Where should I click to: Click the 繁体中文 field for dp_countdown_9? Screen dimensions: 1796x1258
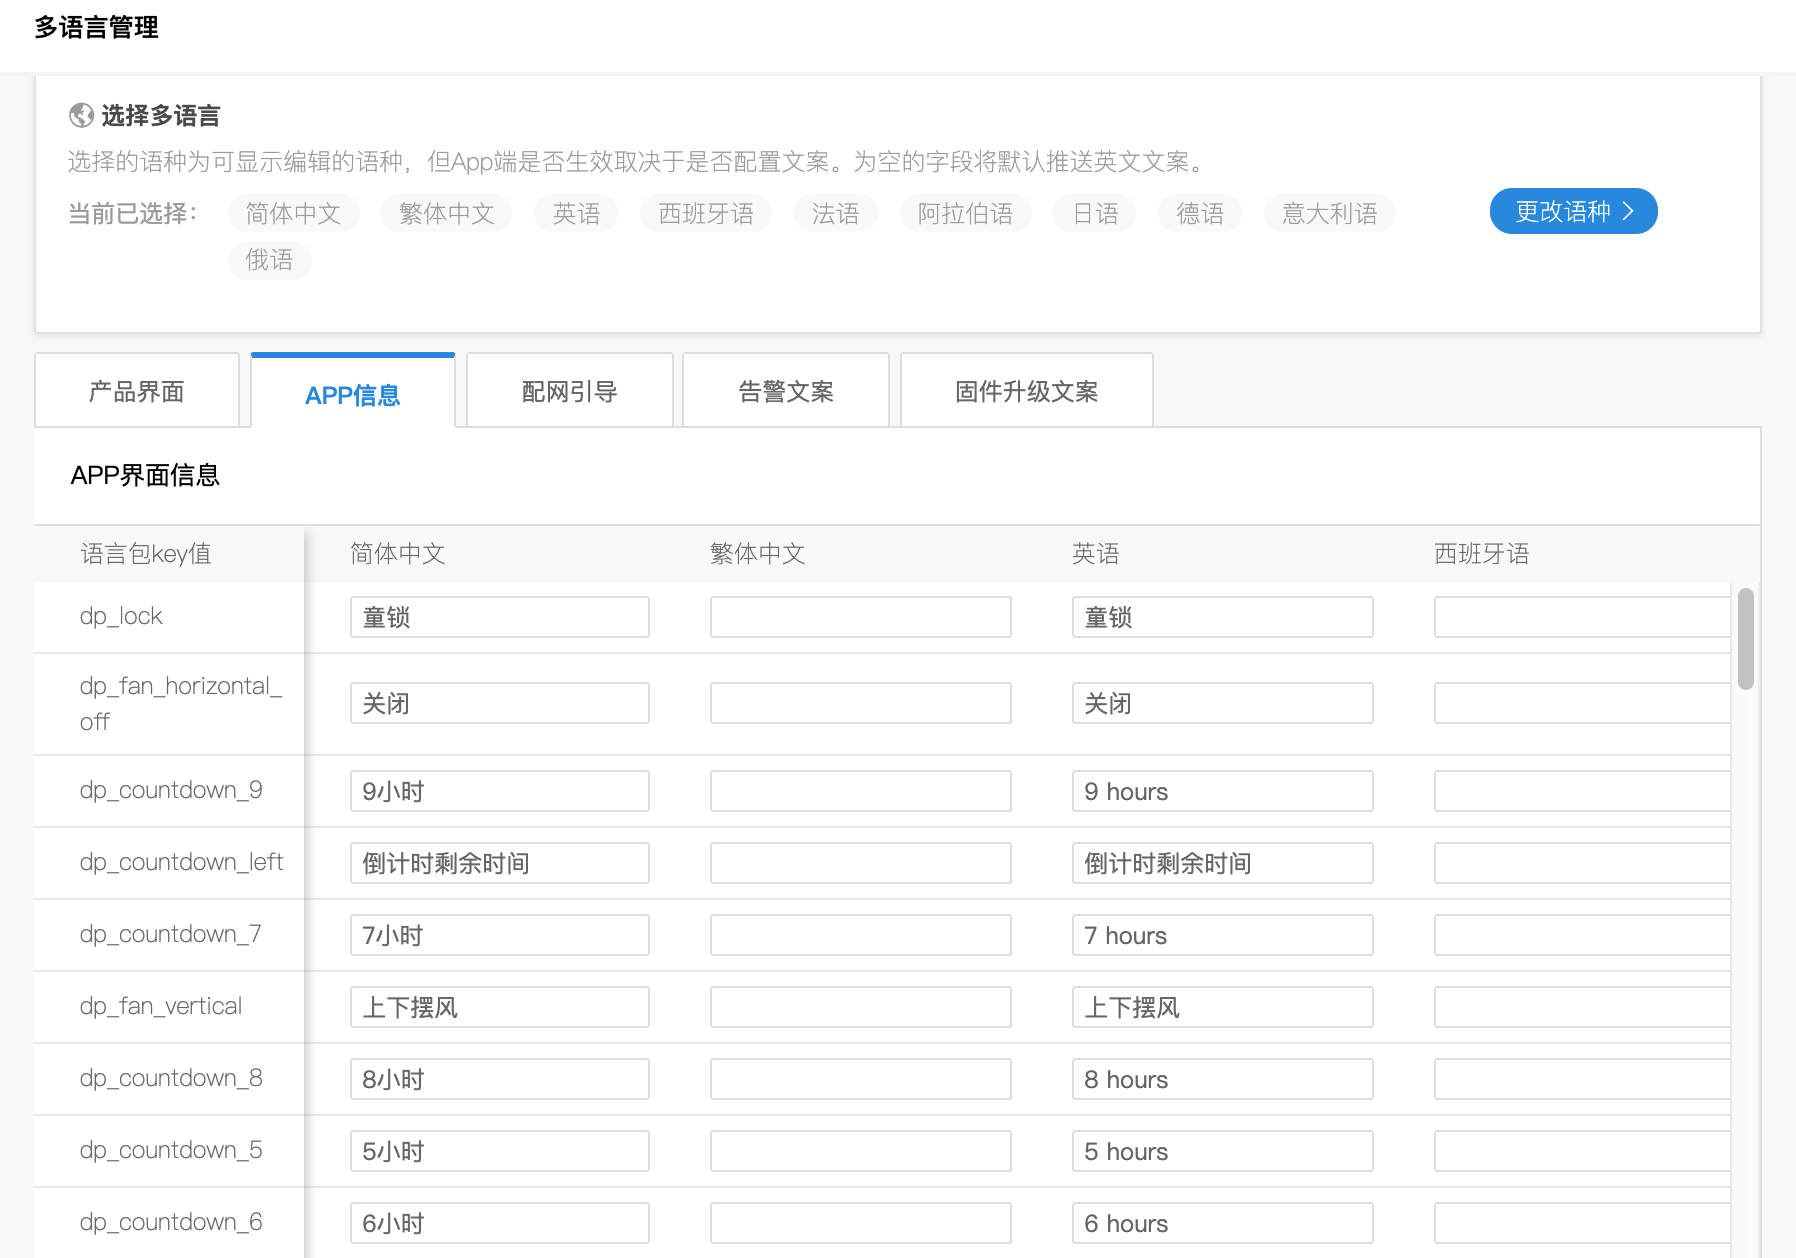click(861, 791)
